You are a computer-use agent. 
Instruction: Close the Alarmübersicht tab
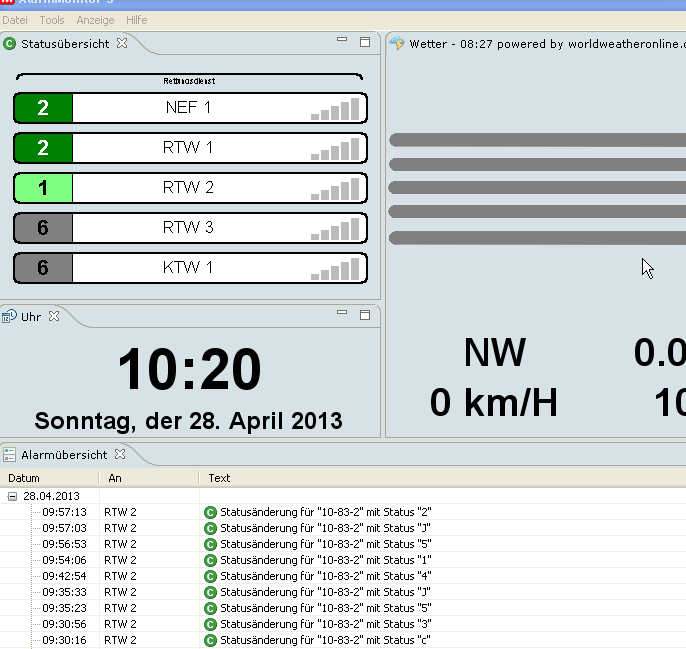pyautogui.click(x=120, y=454)
